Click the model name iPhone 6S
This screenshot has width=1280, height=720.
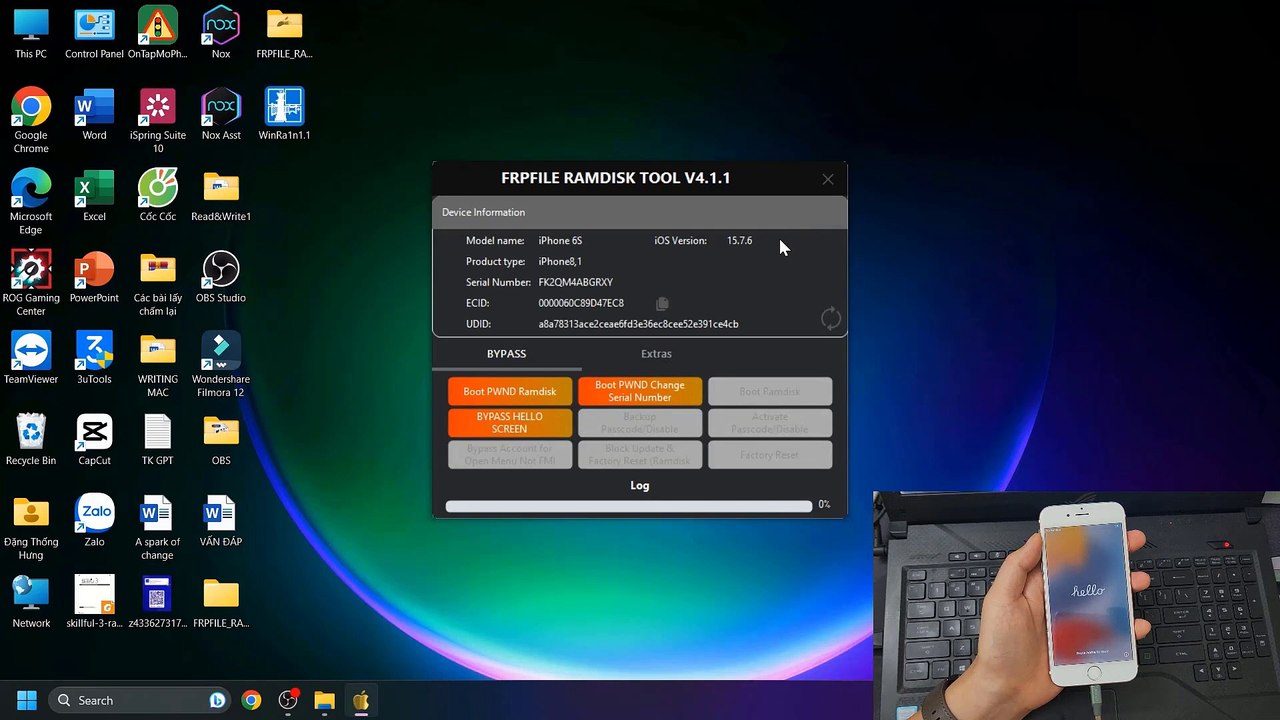pos(560,241)
